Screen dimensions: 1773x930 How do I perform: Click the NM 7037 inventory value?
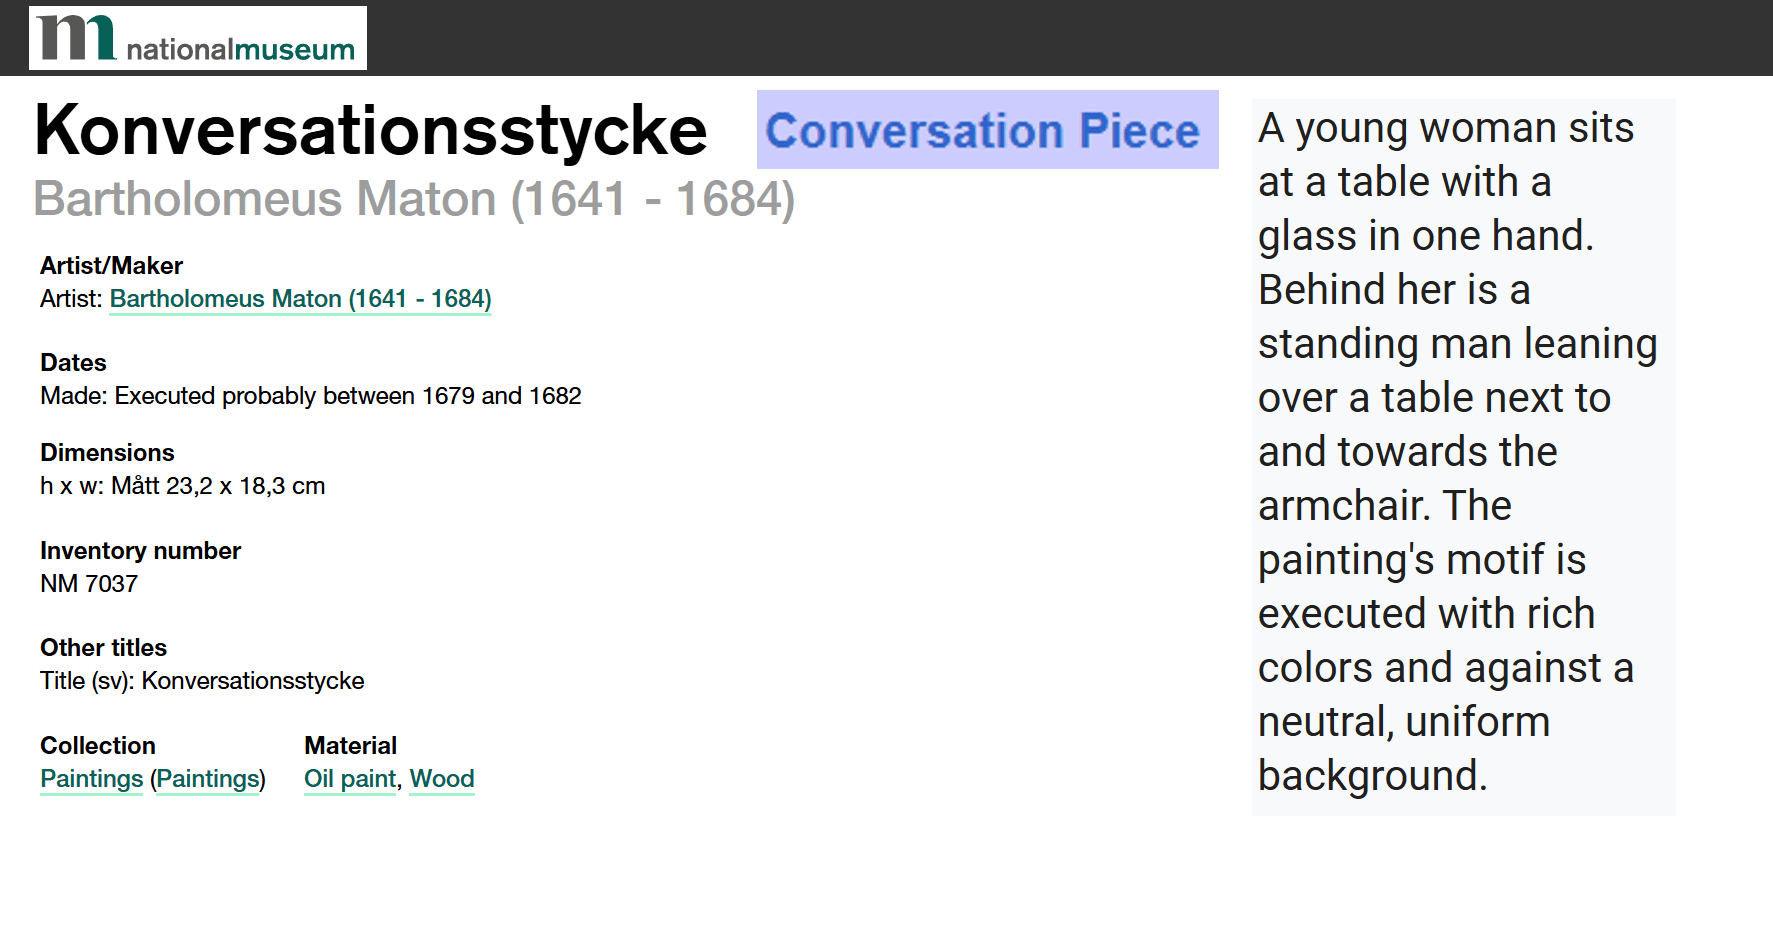[x=89, y=584]
